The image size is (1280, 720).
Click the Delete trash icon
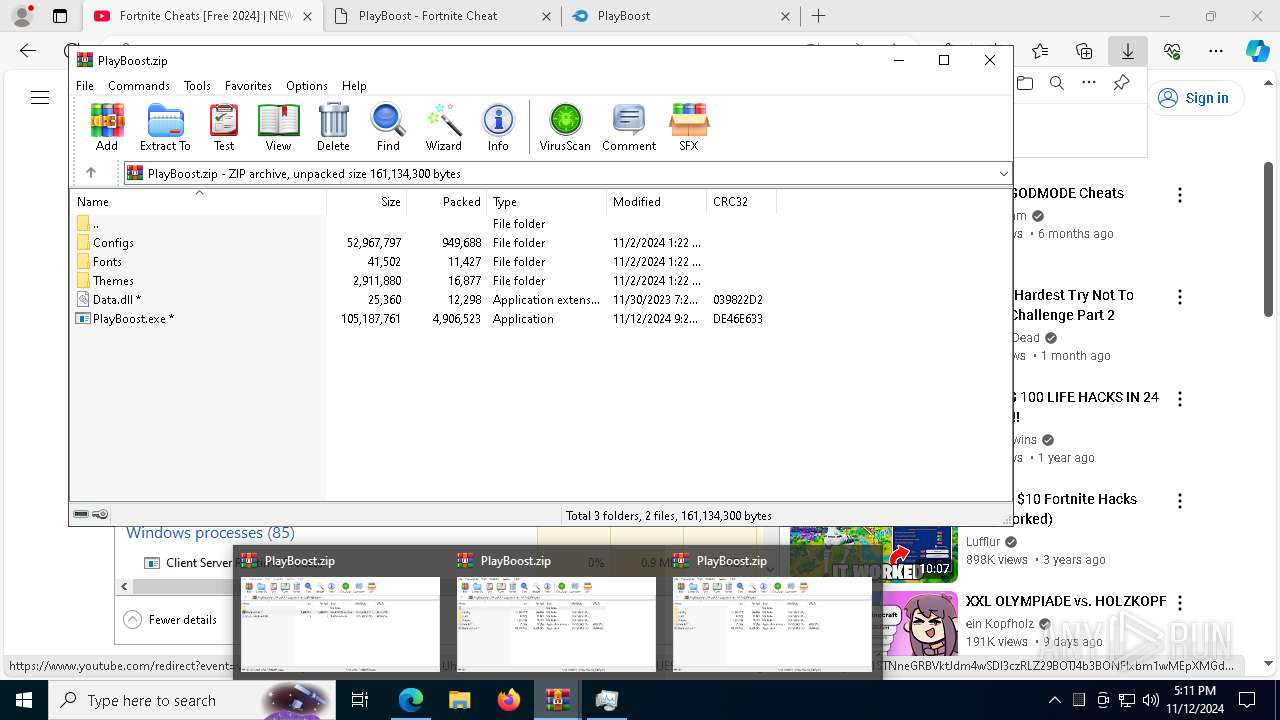(x=333, y=127)
